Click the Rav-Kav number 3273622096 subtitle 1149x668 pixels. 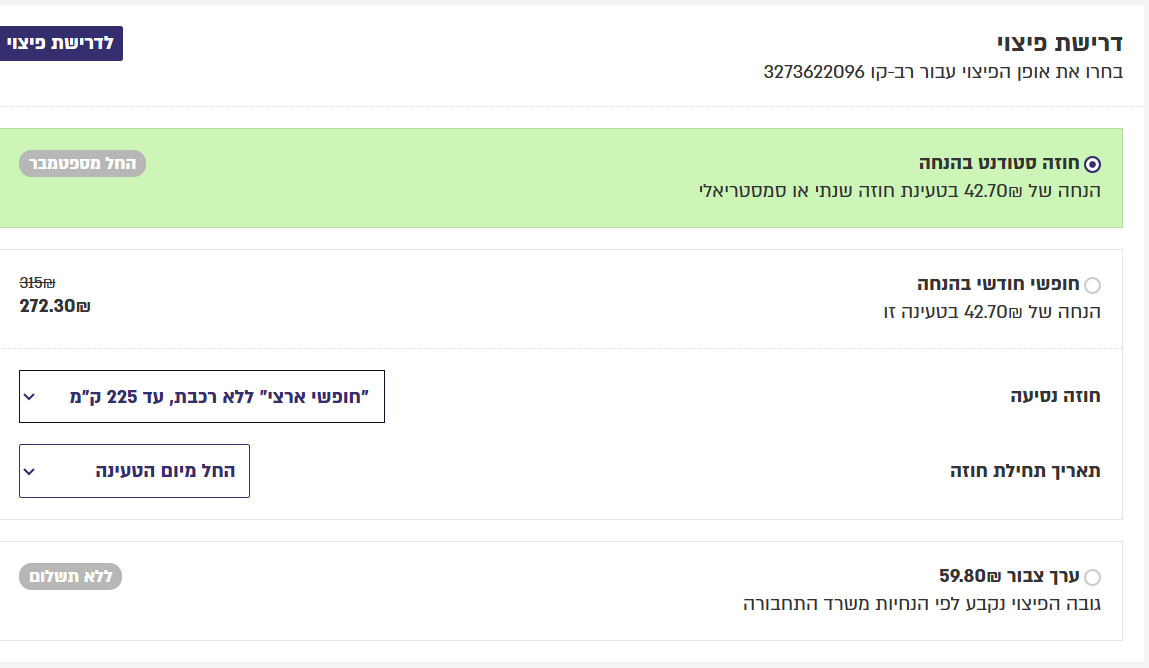pos(942,72)
